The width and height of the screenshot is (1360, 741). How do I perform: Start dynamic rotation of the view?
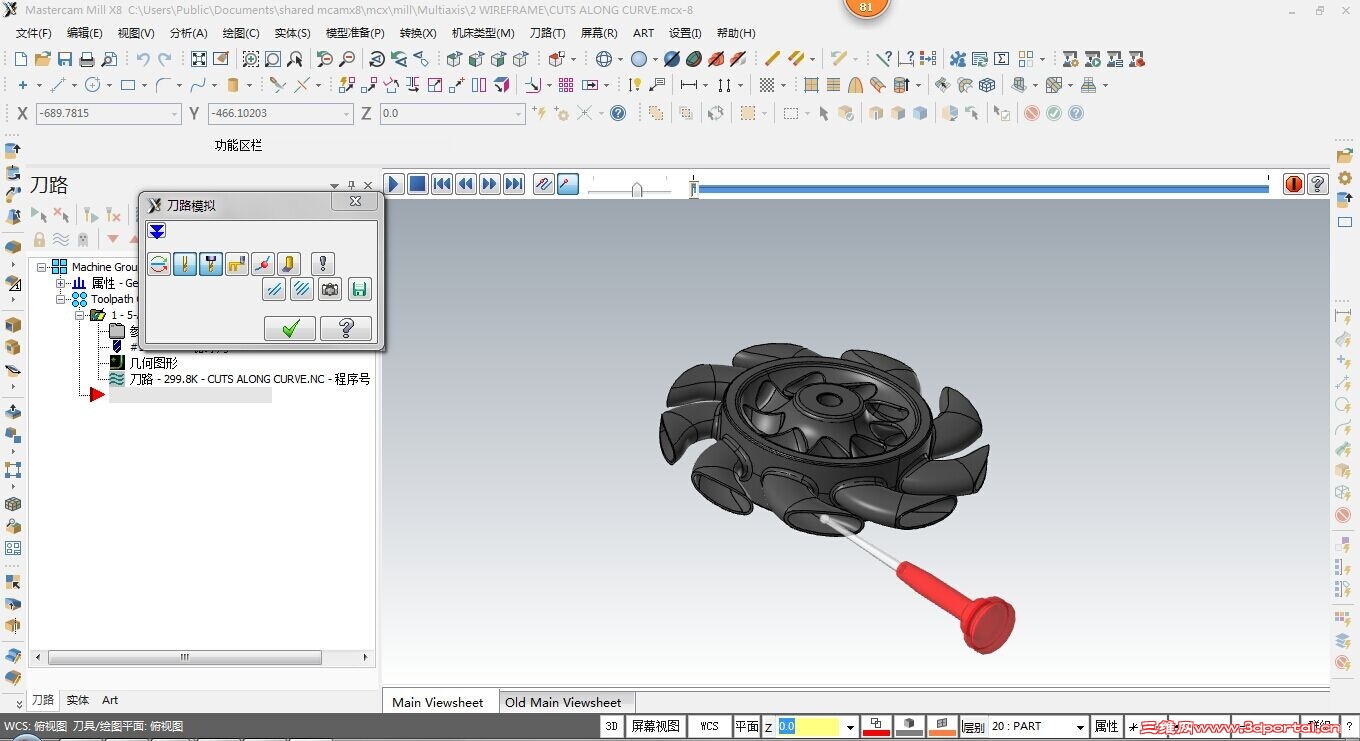pyautogui.click(x=377, y=59)
